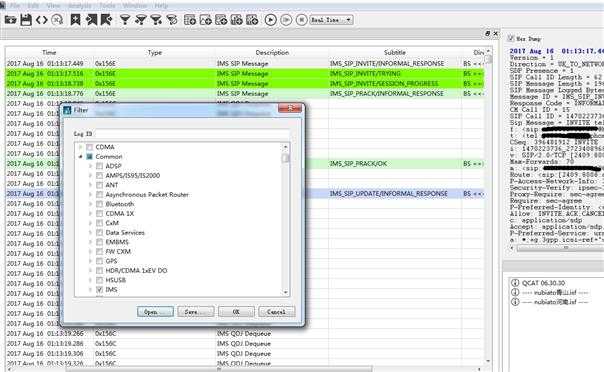Open the View menu
Image resolution: width=604 pixels, height=372 pixels.
(53, 5)
